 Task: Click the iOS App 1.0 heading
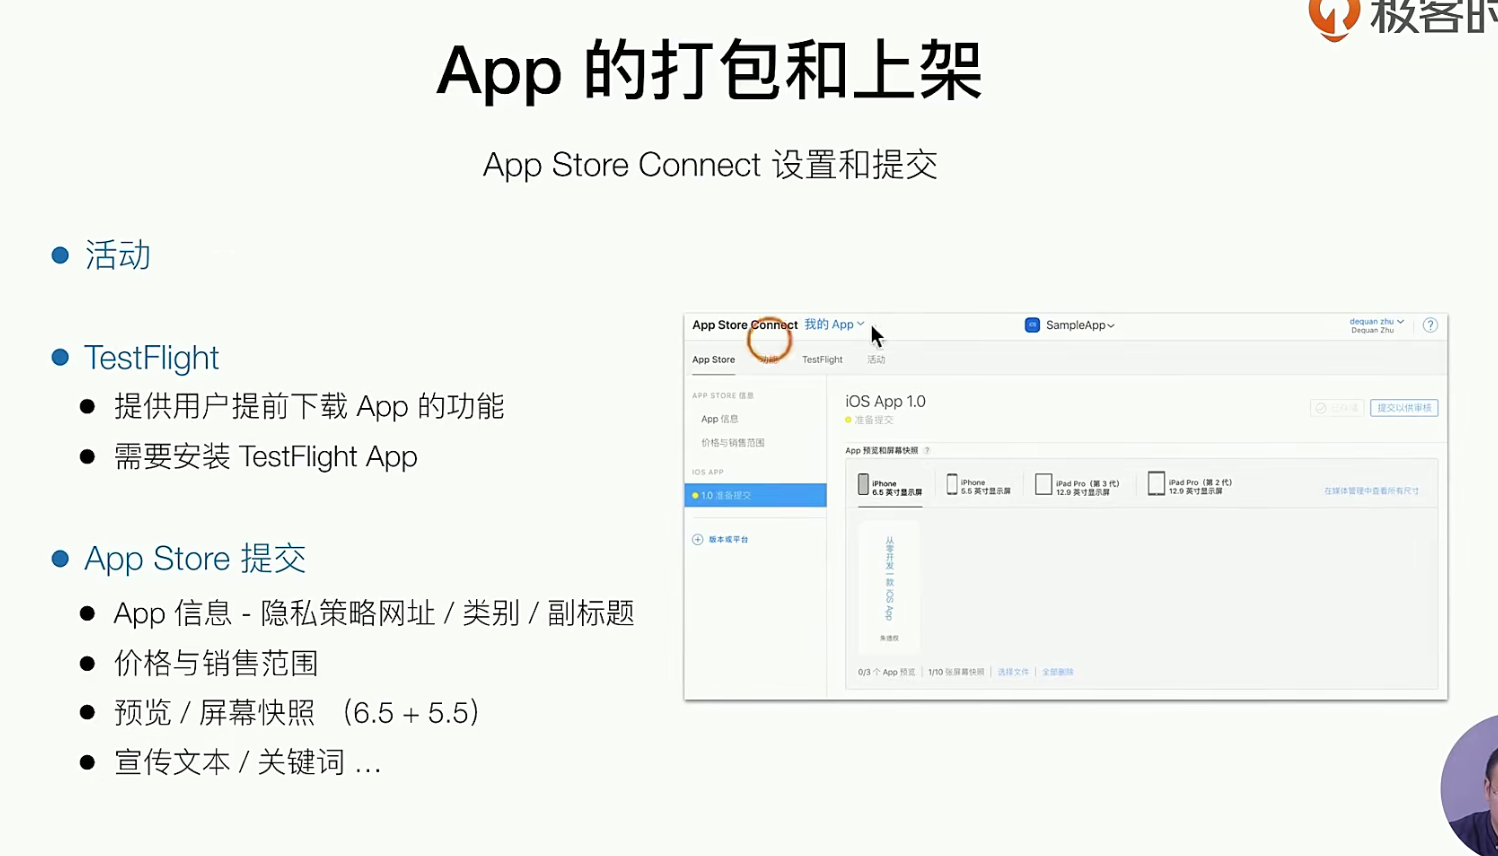(x=885, y=401)
